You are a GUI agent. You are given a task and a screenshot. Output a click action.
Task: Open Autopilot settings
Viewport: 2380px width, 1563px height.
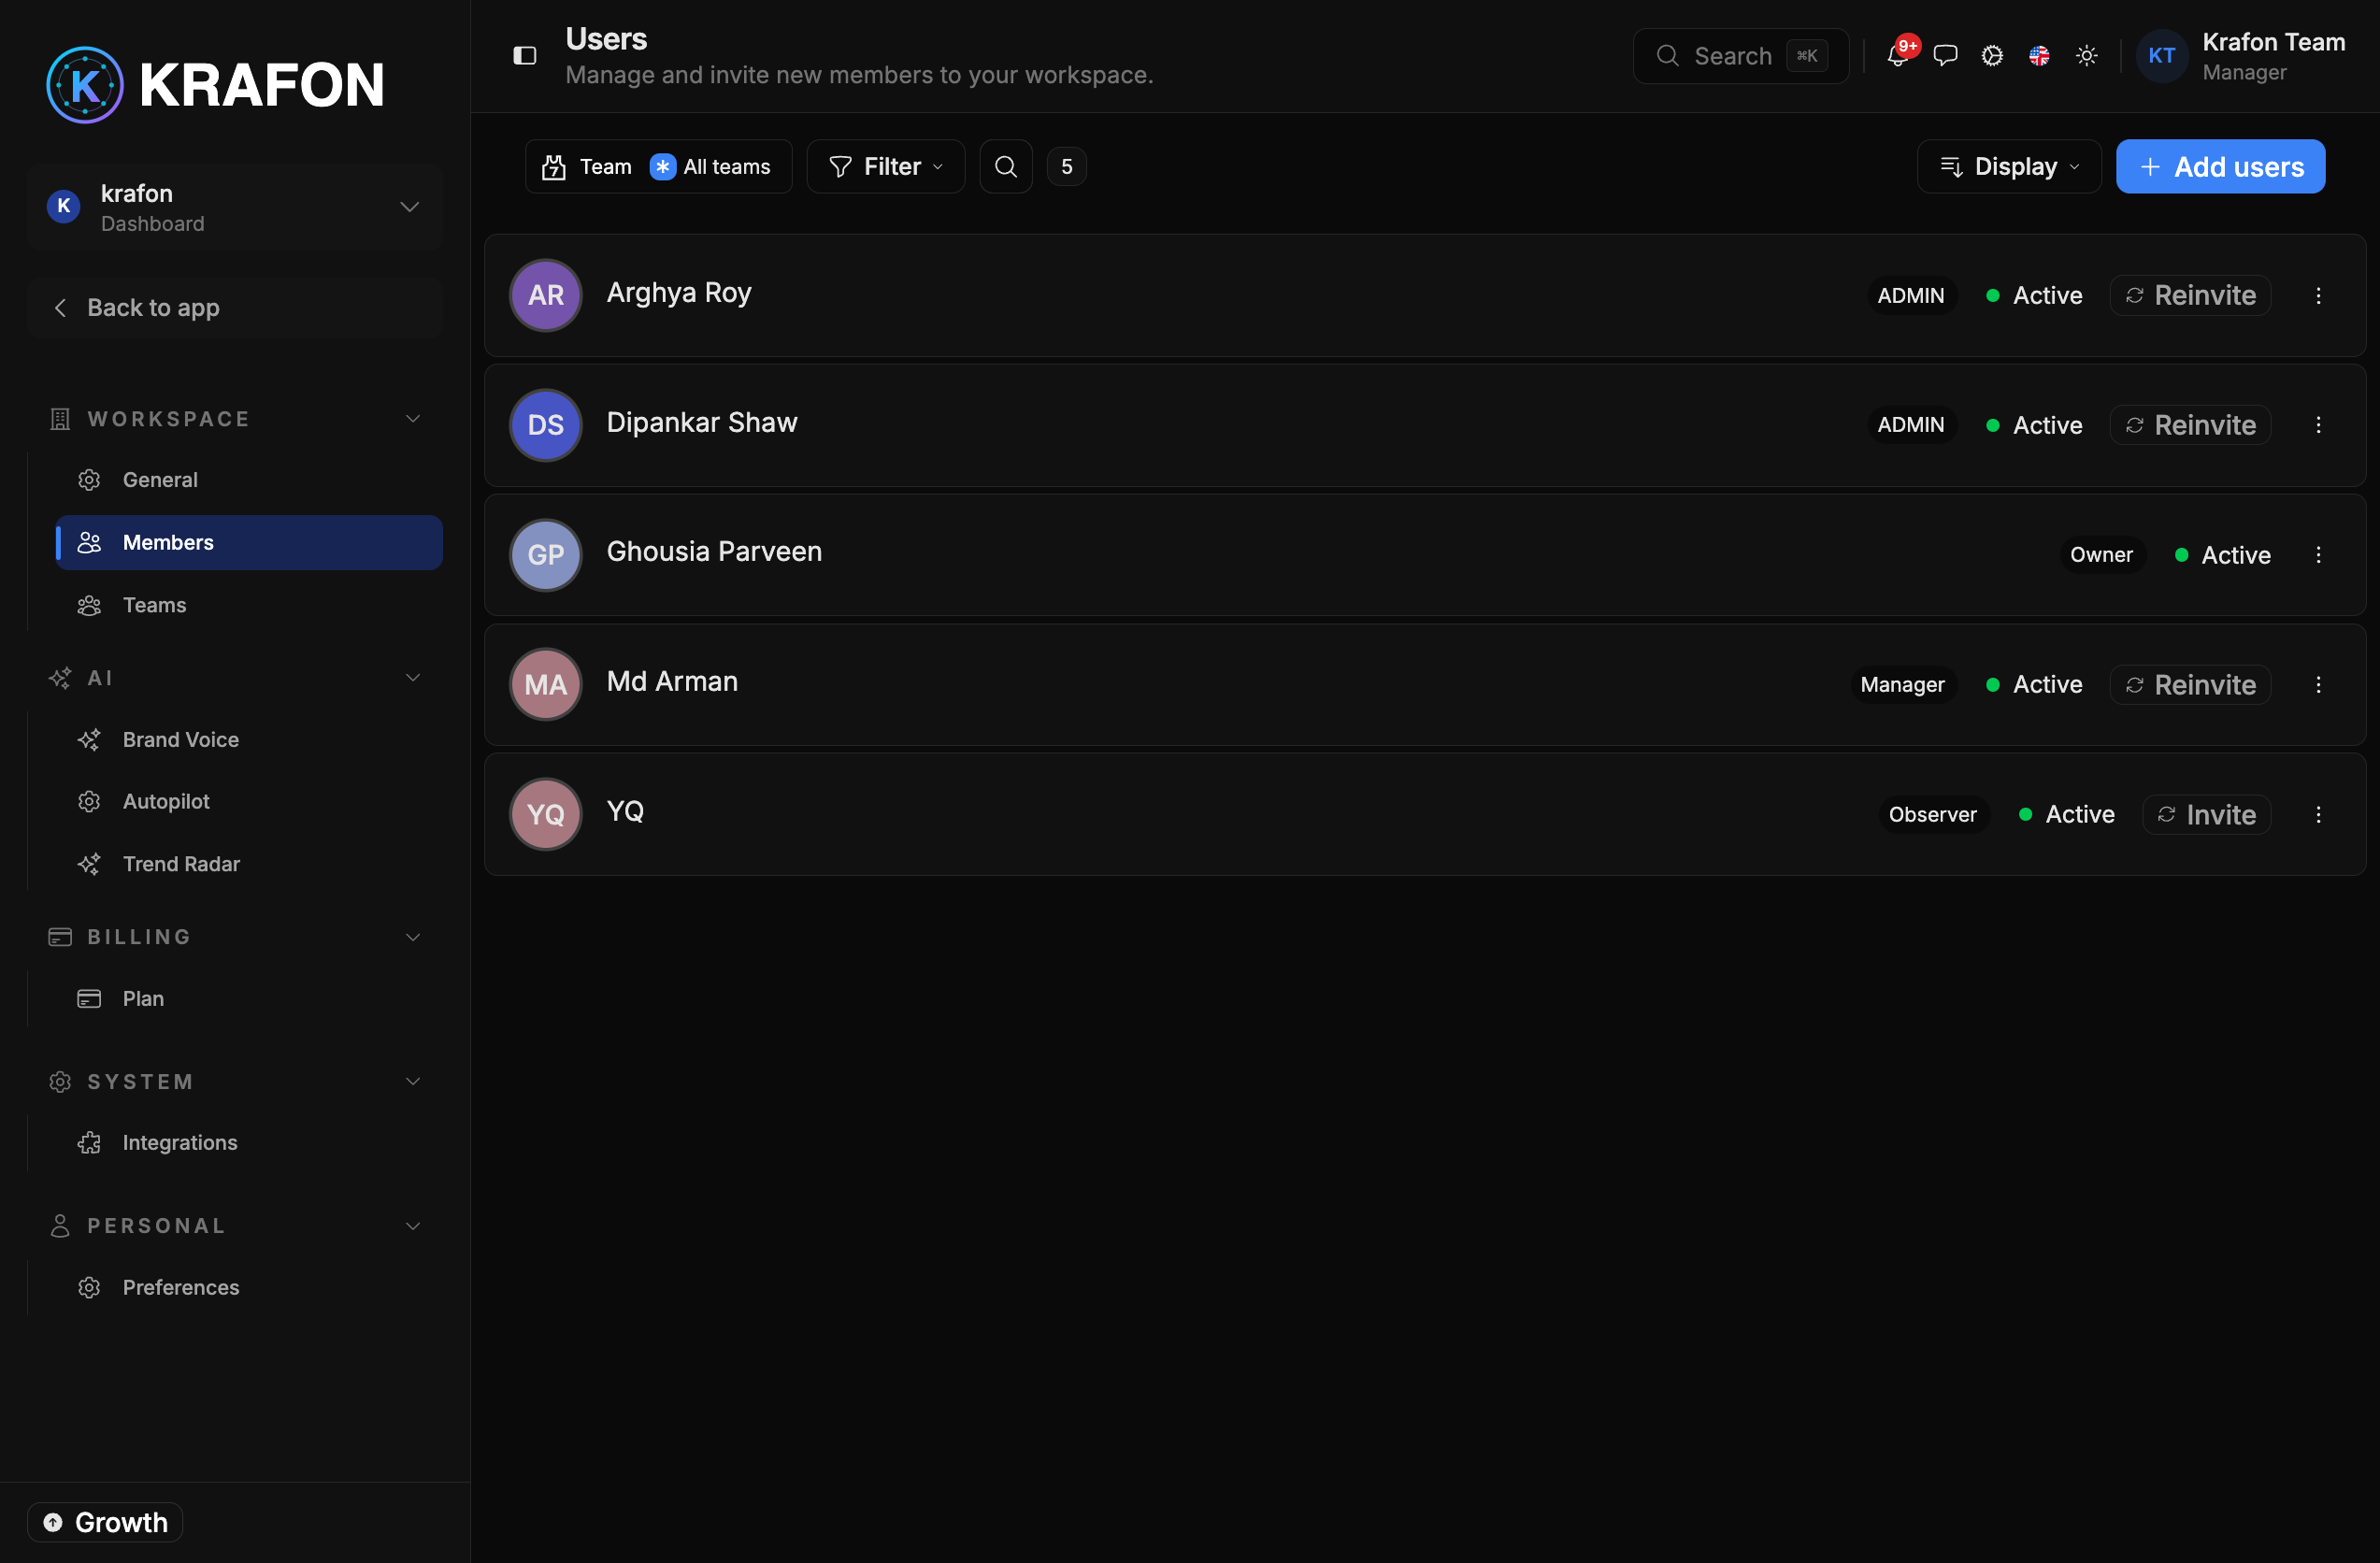pos(248,802)
